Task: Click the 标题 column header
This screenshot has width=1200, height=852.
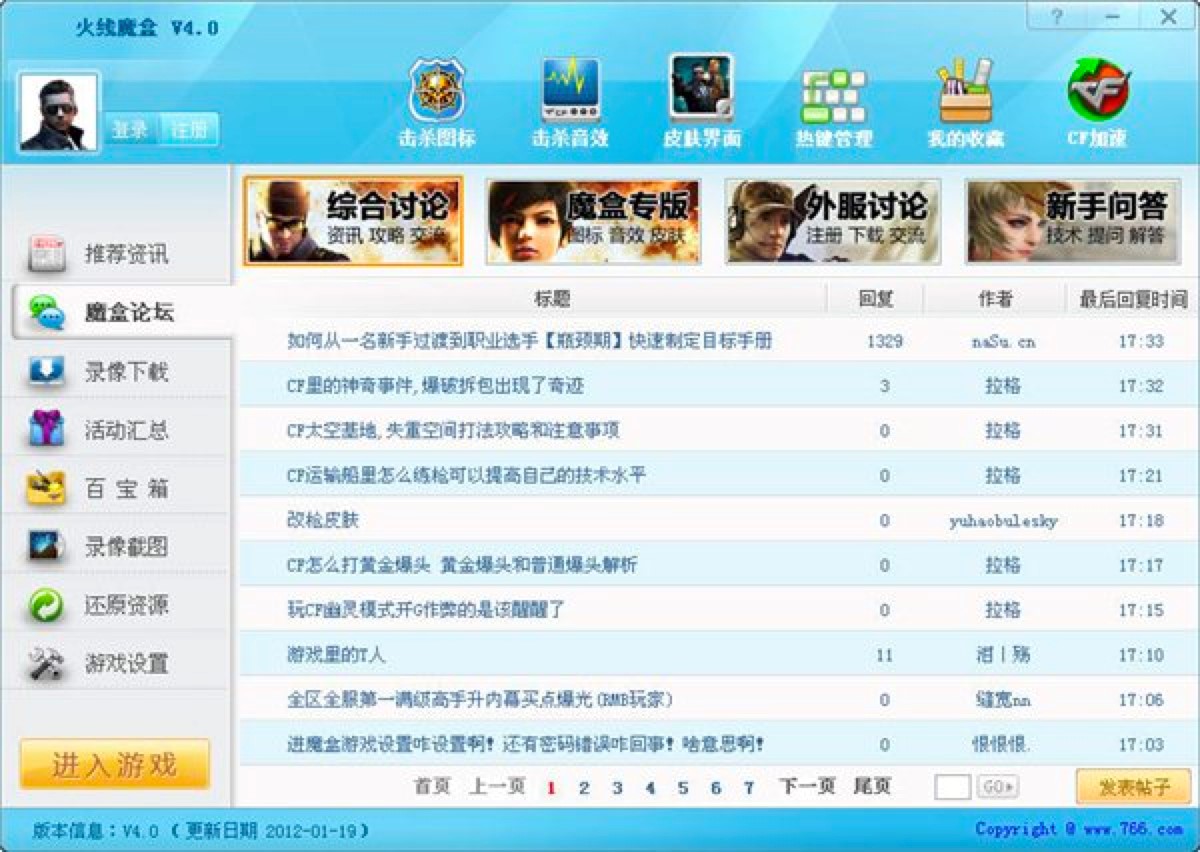Action: tap(552, 299)
